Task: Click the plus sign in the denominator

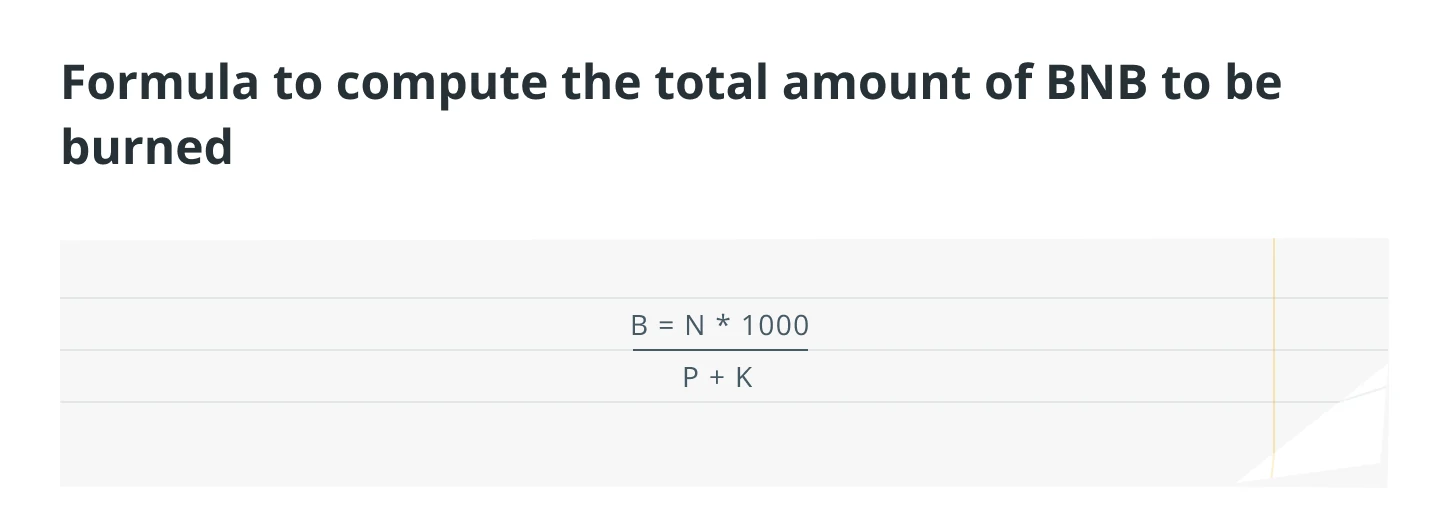Action: click(x=717, y=379)
